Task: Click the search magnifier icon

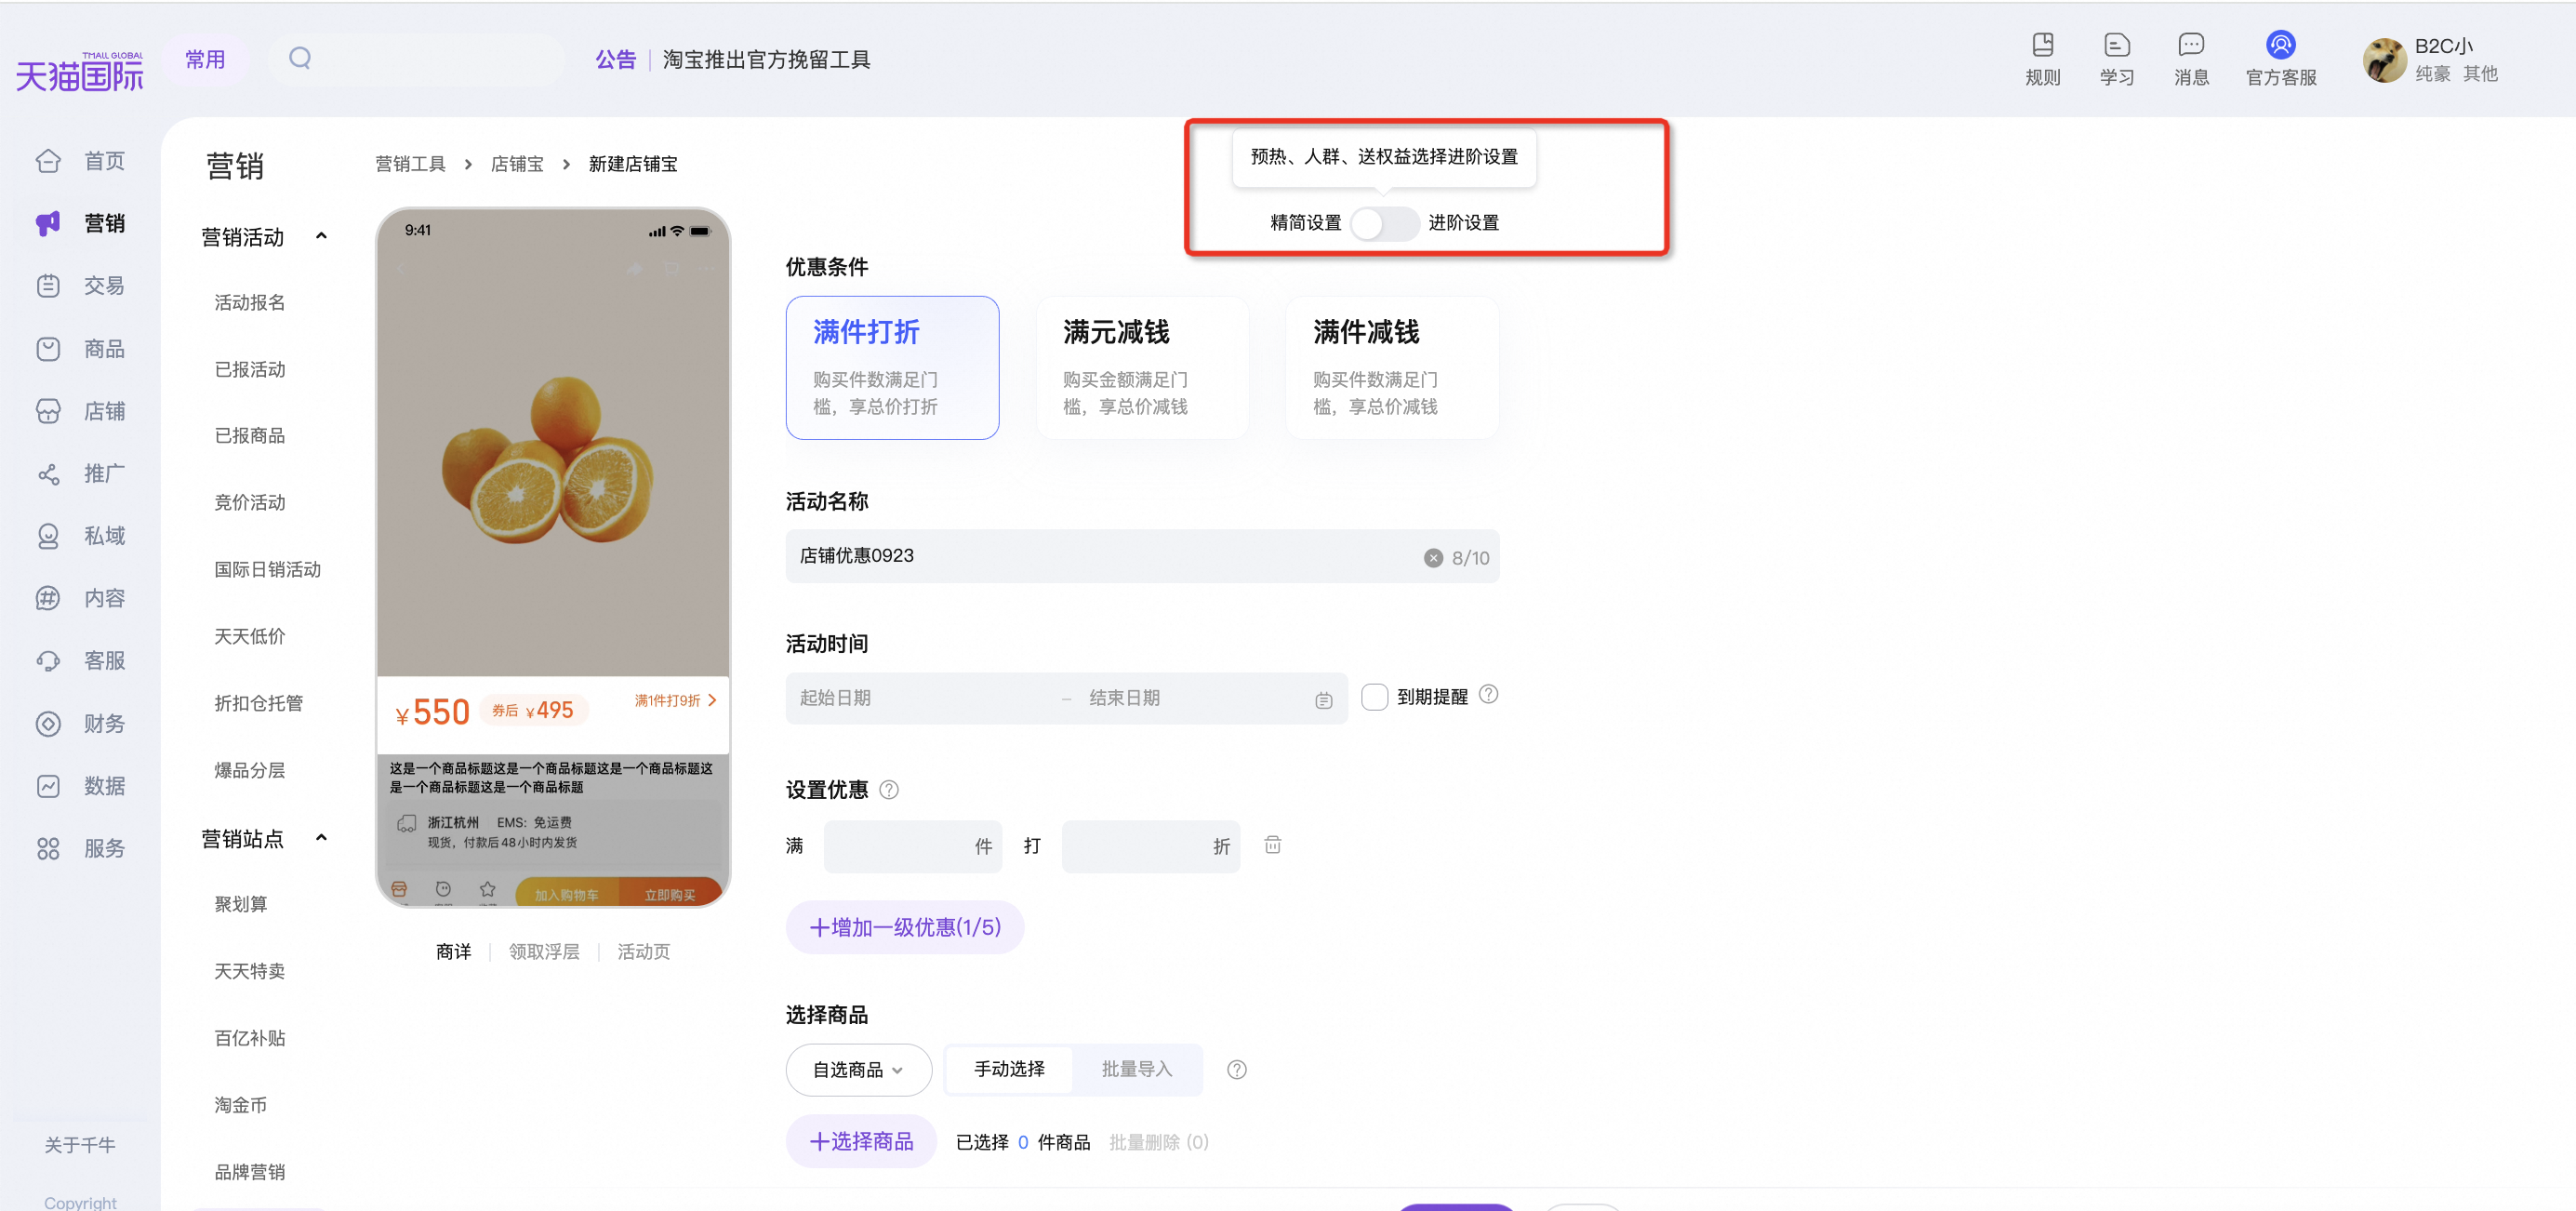Action: 300,58
